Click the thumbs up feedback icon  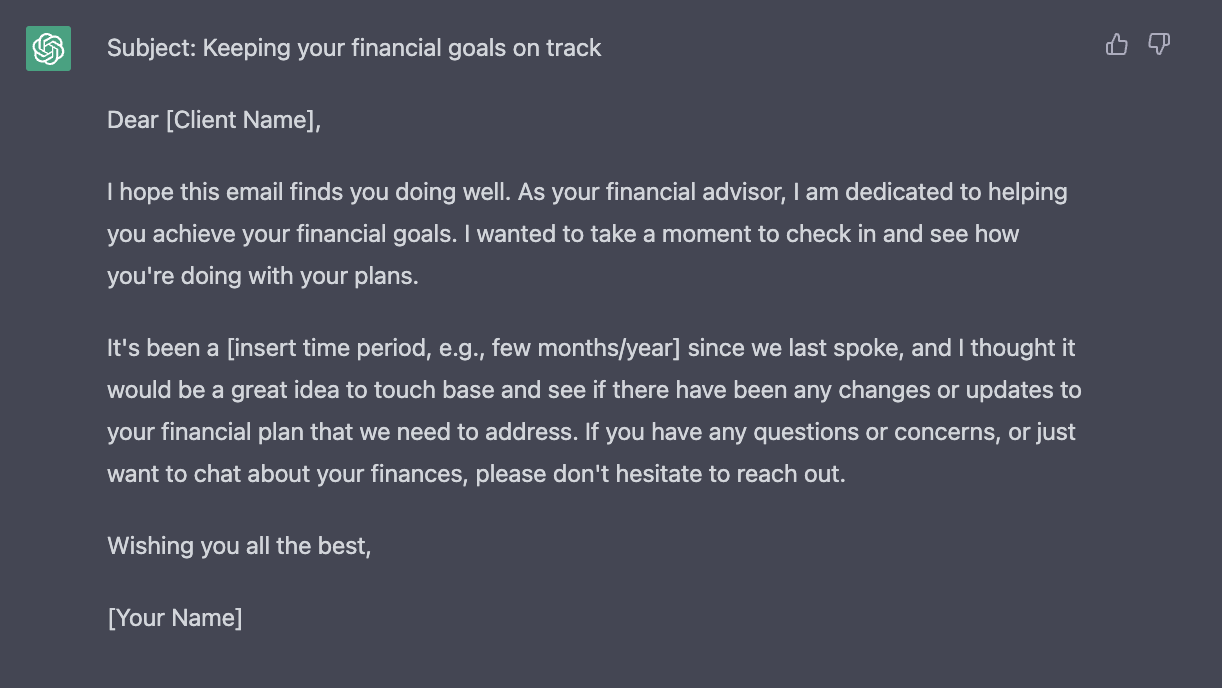(x=1117, y=44)
